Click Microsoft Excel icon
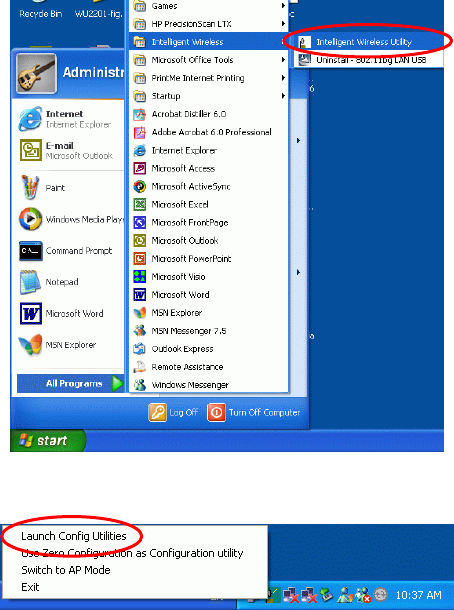 point(139,204)
